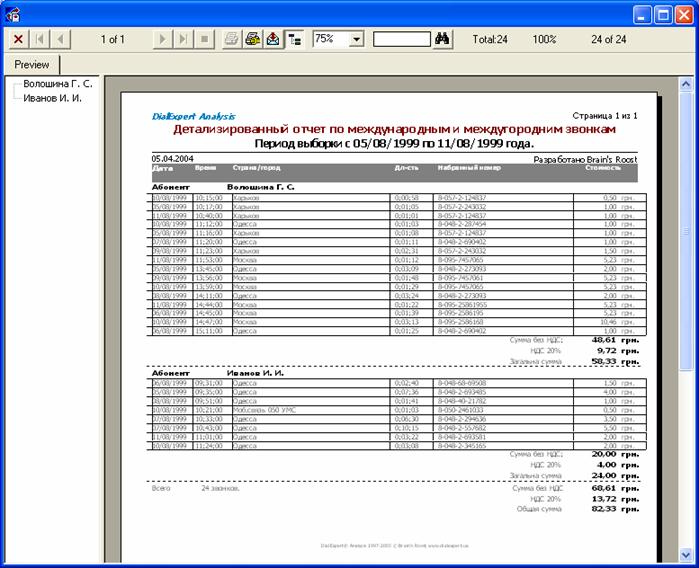
Task: Select Волошина Г. С. in group tree
Action: [x=58, y=84]
